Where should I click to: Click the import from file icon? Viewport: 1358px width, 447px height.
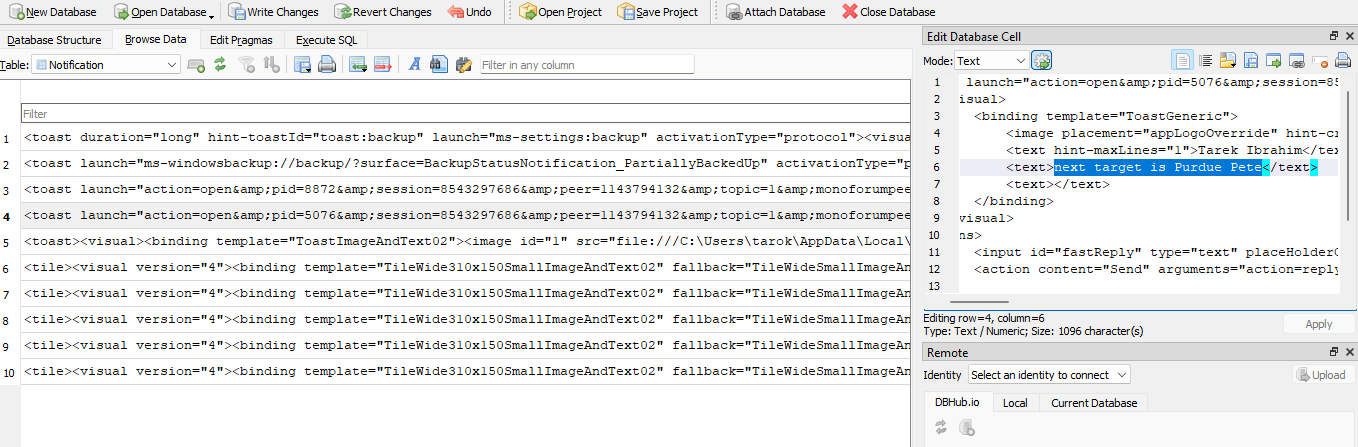[x=1228, y=61]
